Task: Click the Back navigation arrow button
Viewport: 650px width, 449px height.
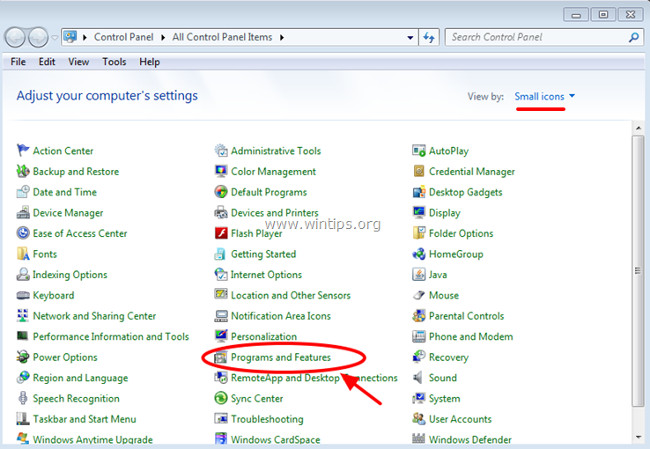Action: [x=17, y=38]
